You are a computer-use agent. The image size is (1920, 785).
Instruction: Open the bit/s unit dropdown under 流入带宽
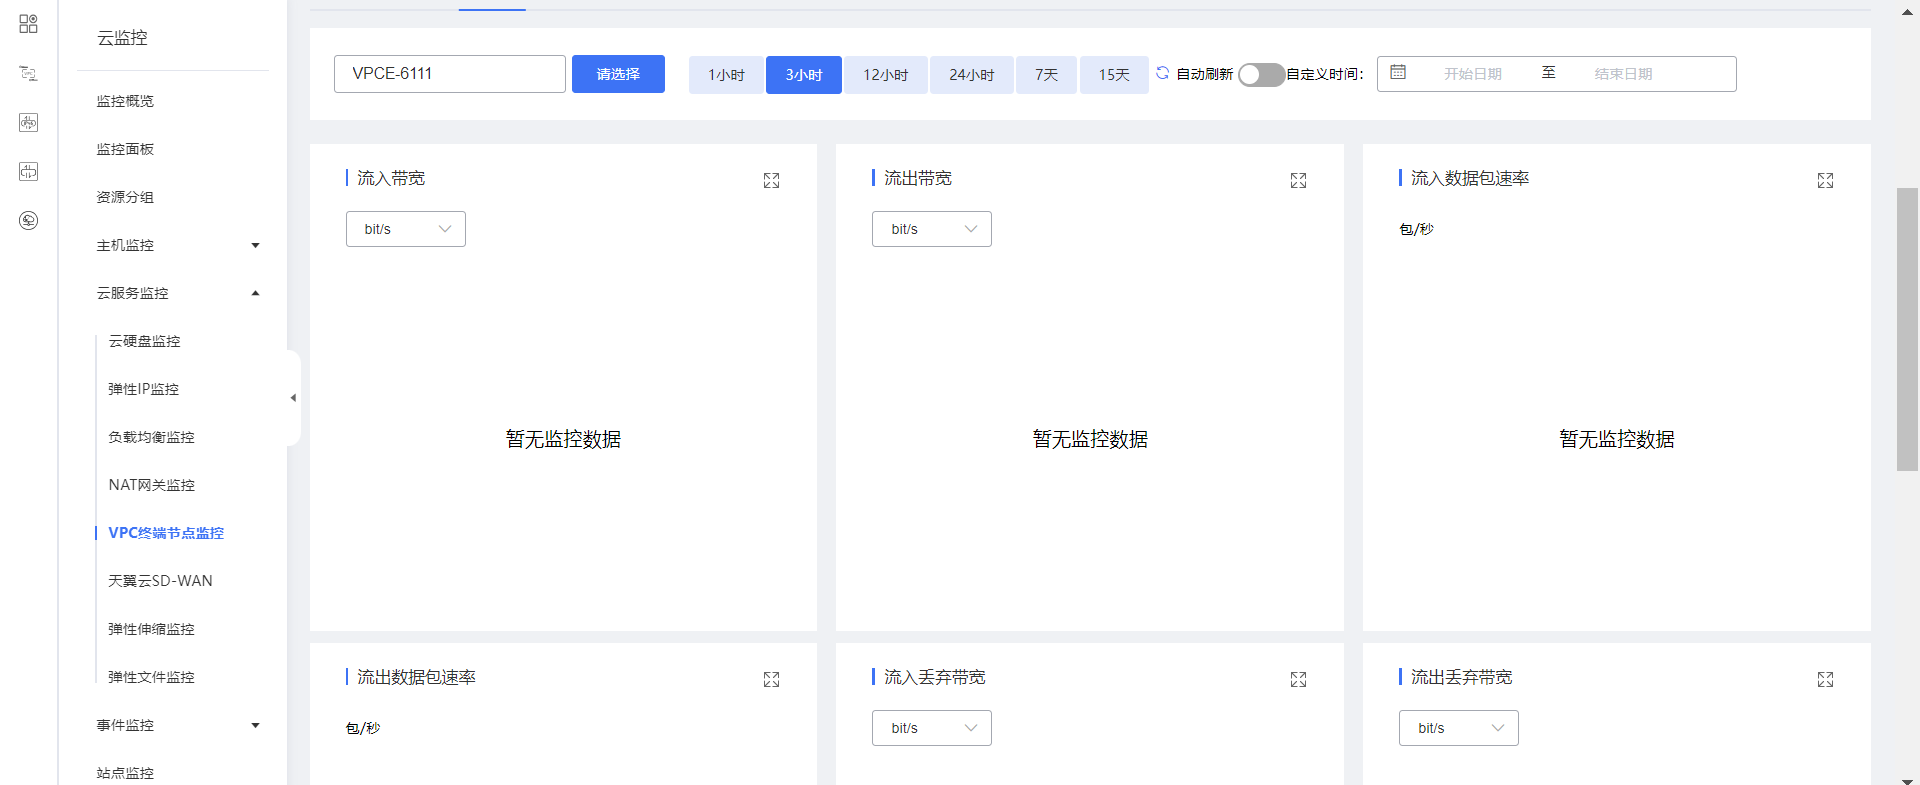click(x=405, y=229)
